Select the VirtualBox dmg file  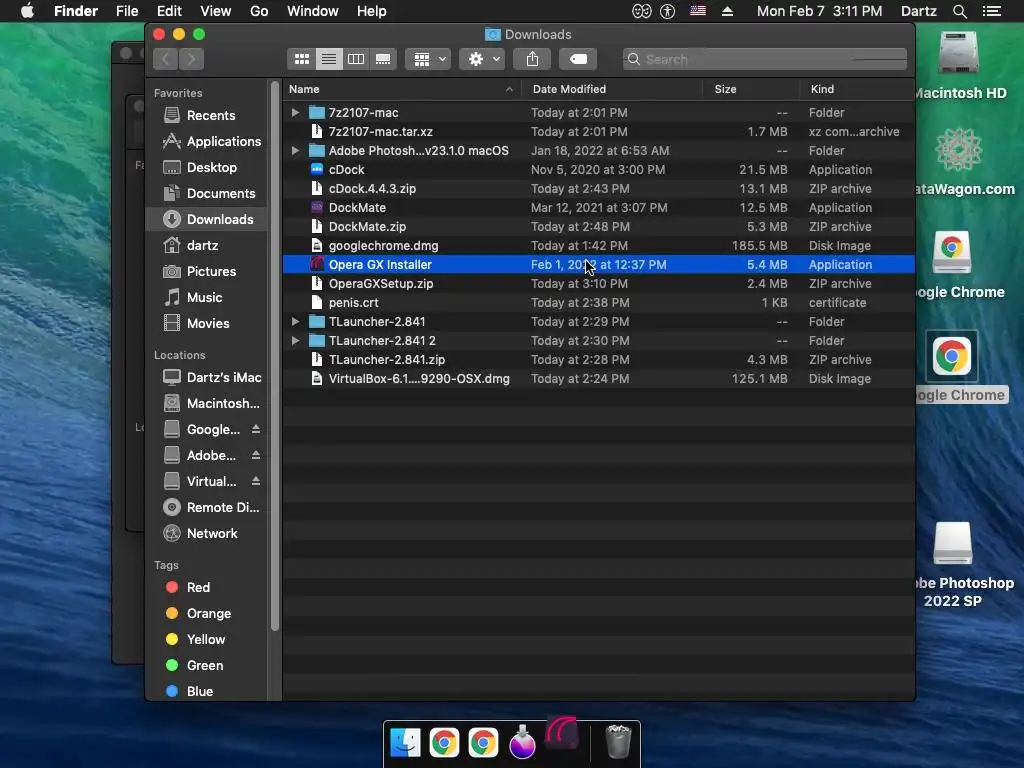pos(598,378)
